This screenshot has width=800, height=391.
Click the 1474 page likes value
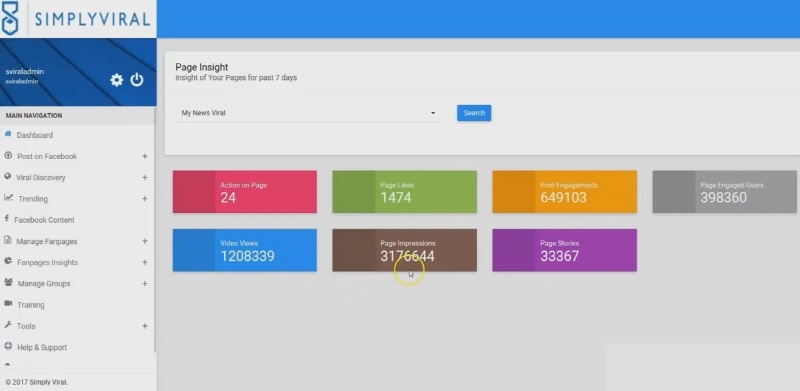pos(396,198)
